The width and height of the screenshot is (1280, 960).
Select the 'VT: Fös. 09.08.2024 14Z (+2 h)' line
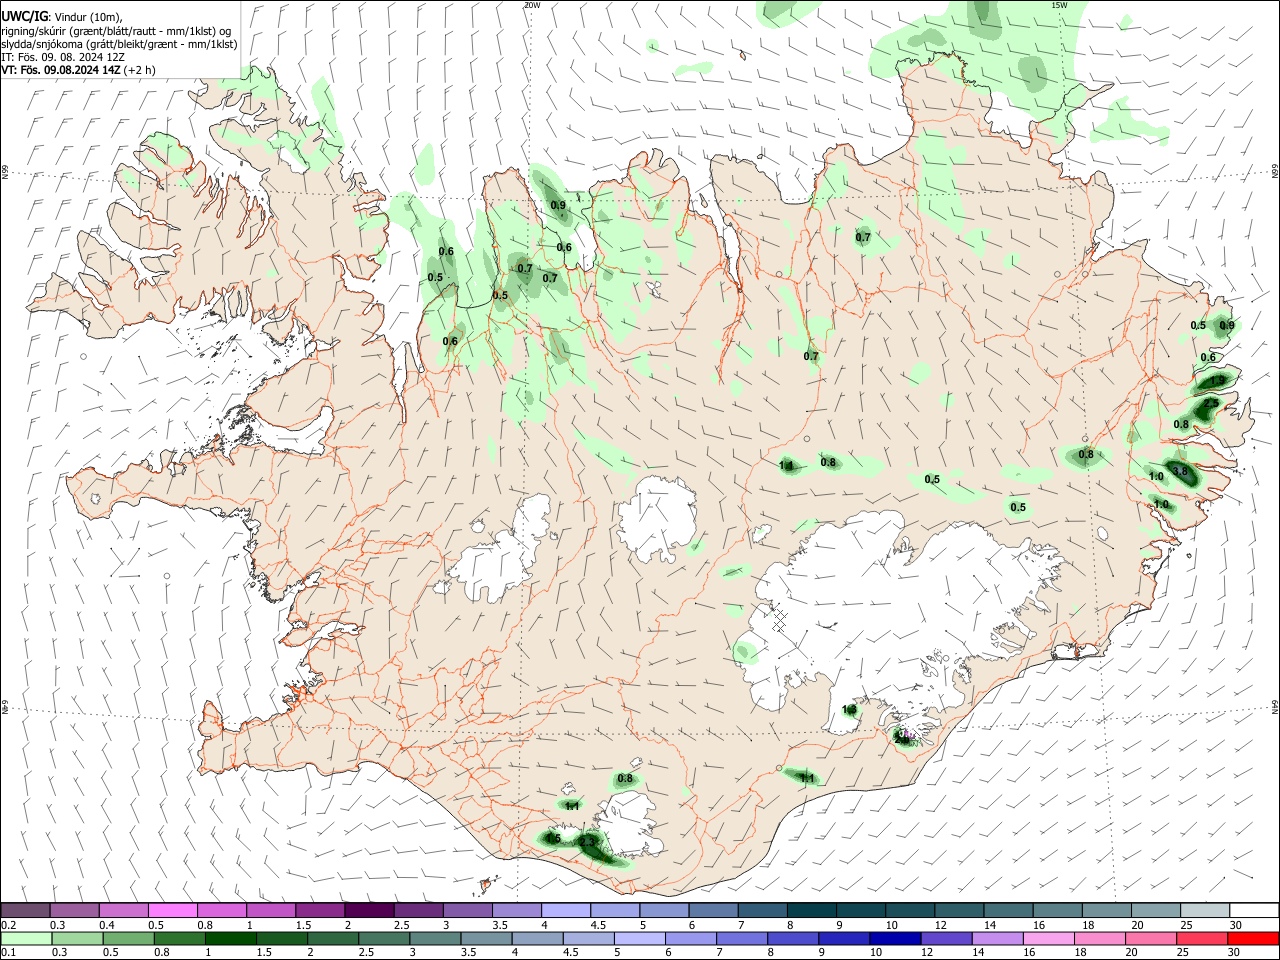point(78,70)
